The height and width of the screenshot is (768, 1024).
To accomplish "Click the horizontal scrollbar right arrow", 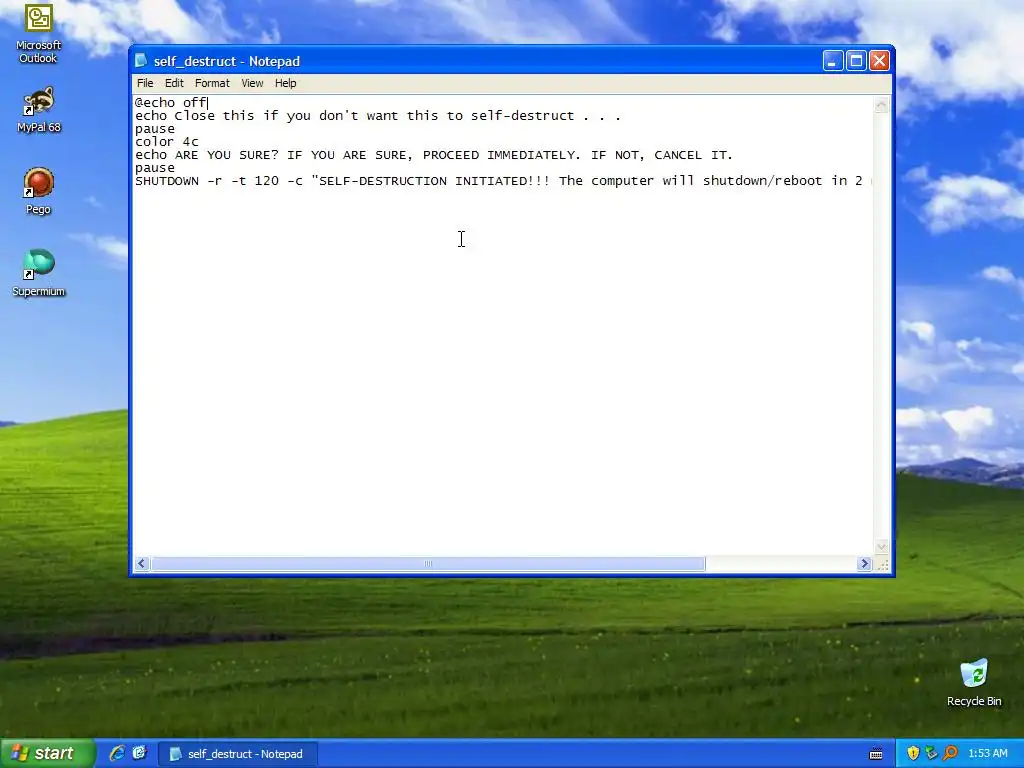I will (865, 564).
